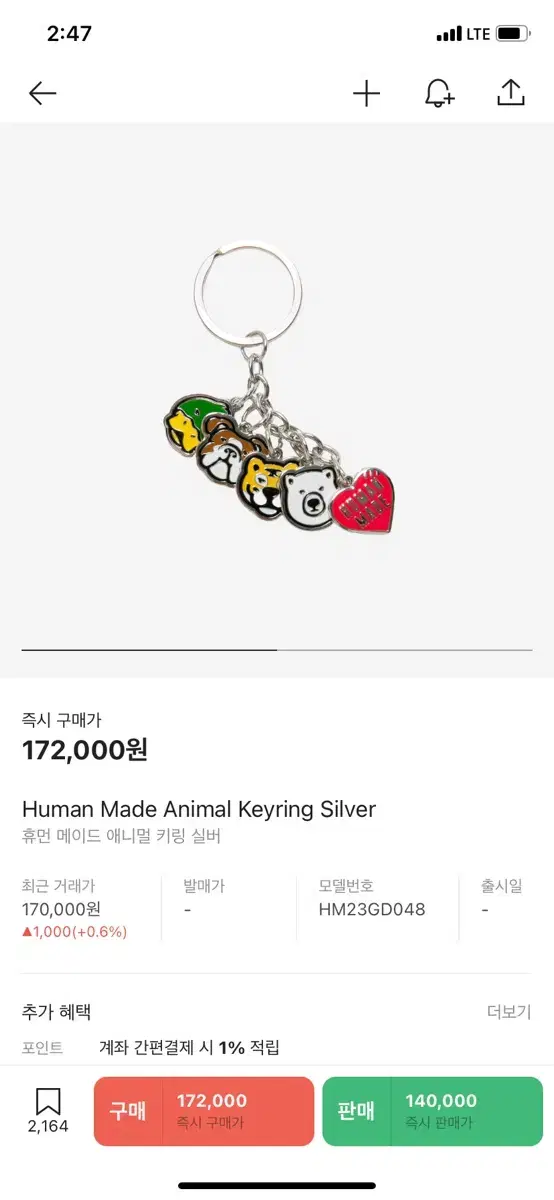Tap the red 구매 172,000 button
This screenshot has width=554, height=1200.
204,1111
